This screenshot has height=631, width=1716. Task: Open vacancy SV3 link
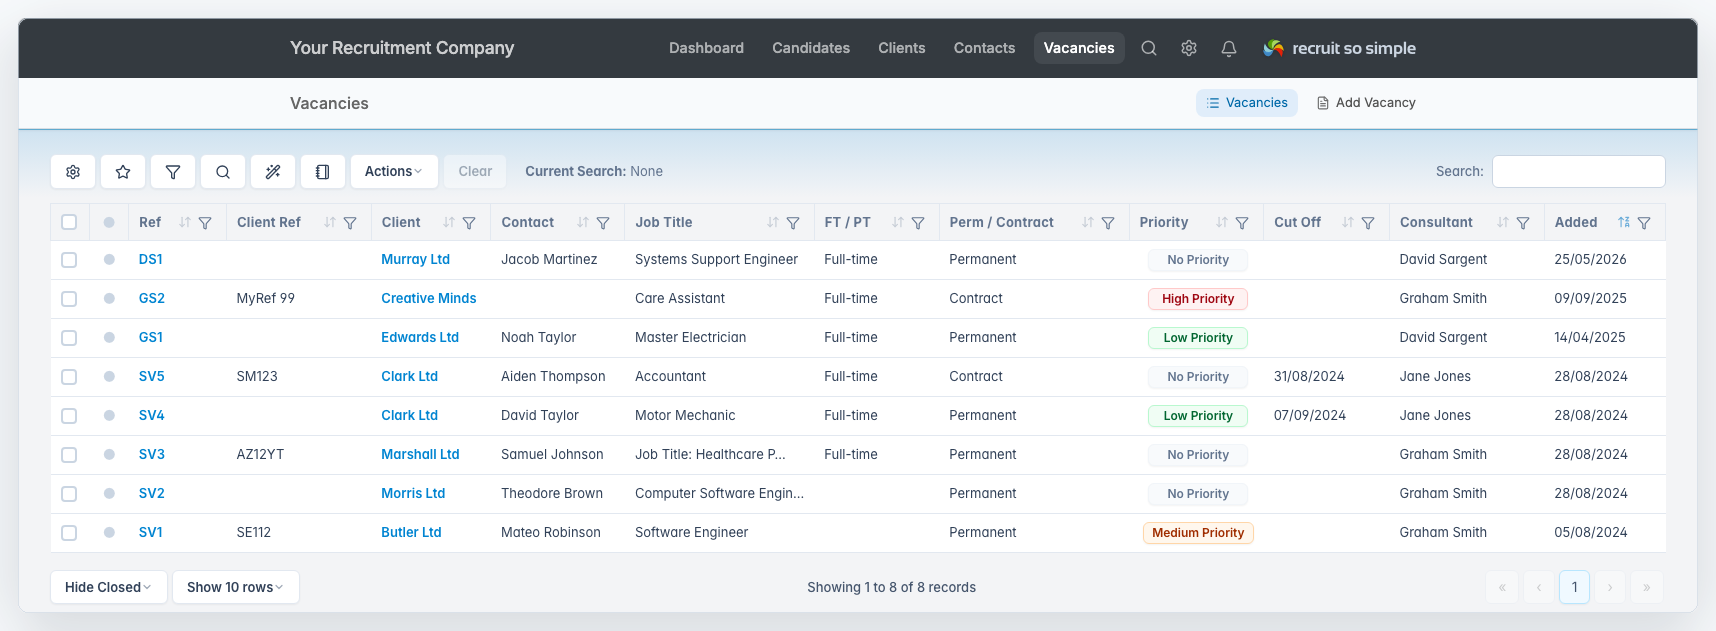pyautogui.click(x=152, y=455)
